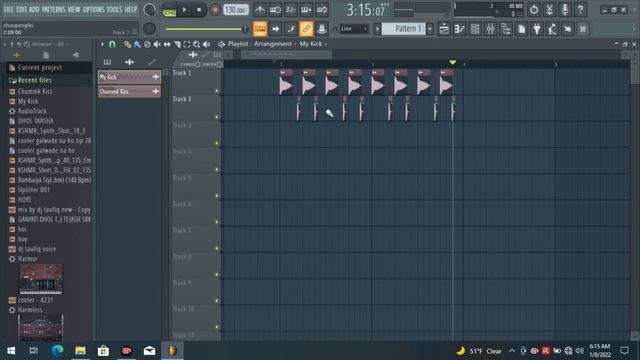Open File Explorer from taskbar
Screen dimensions: 640x360
(80, 350)
